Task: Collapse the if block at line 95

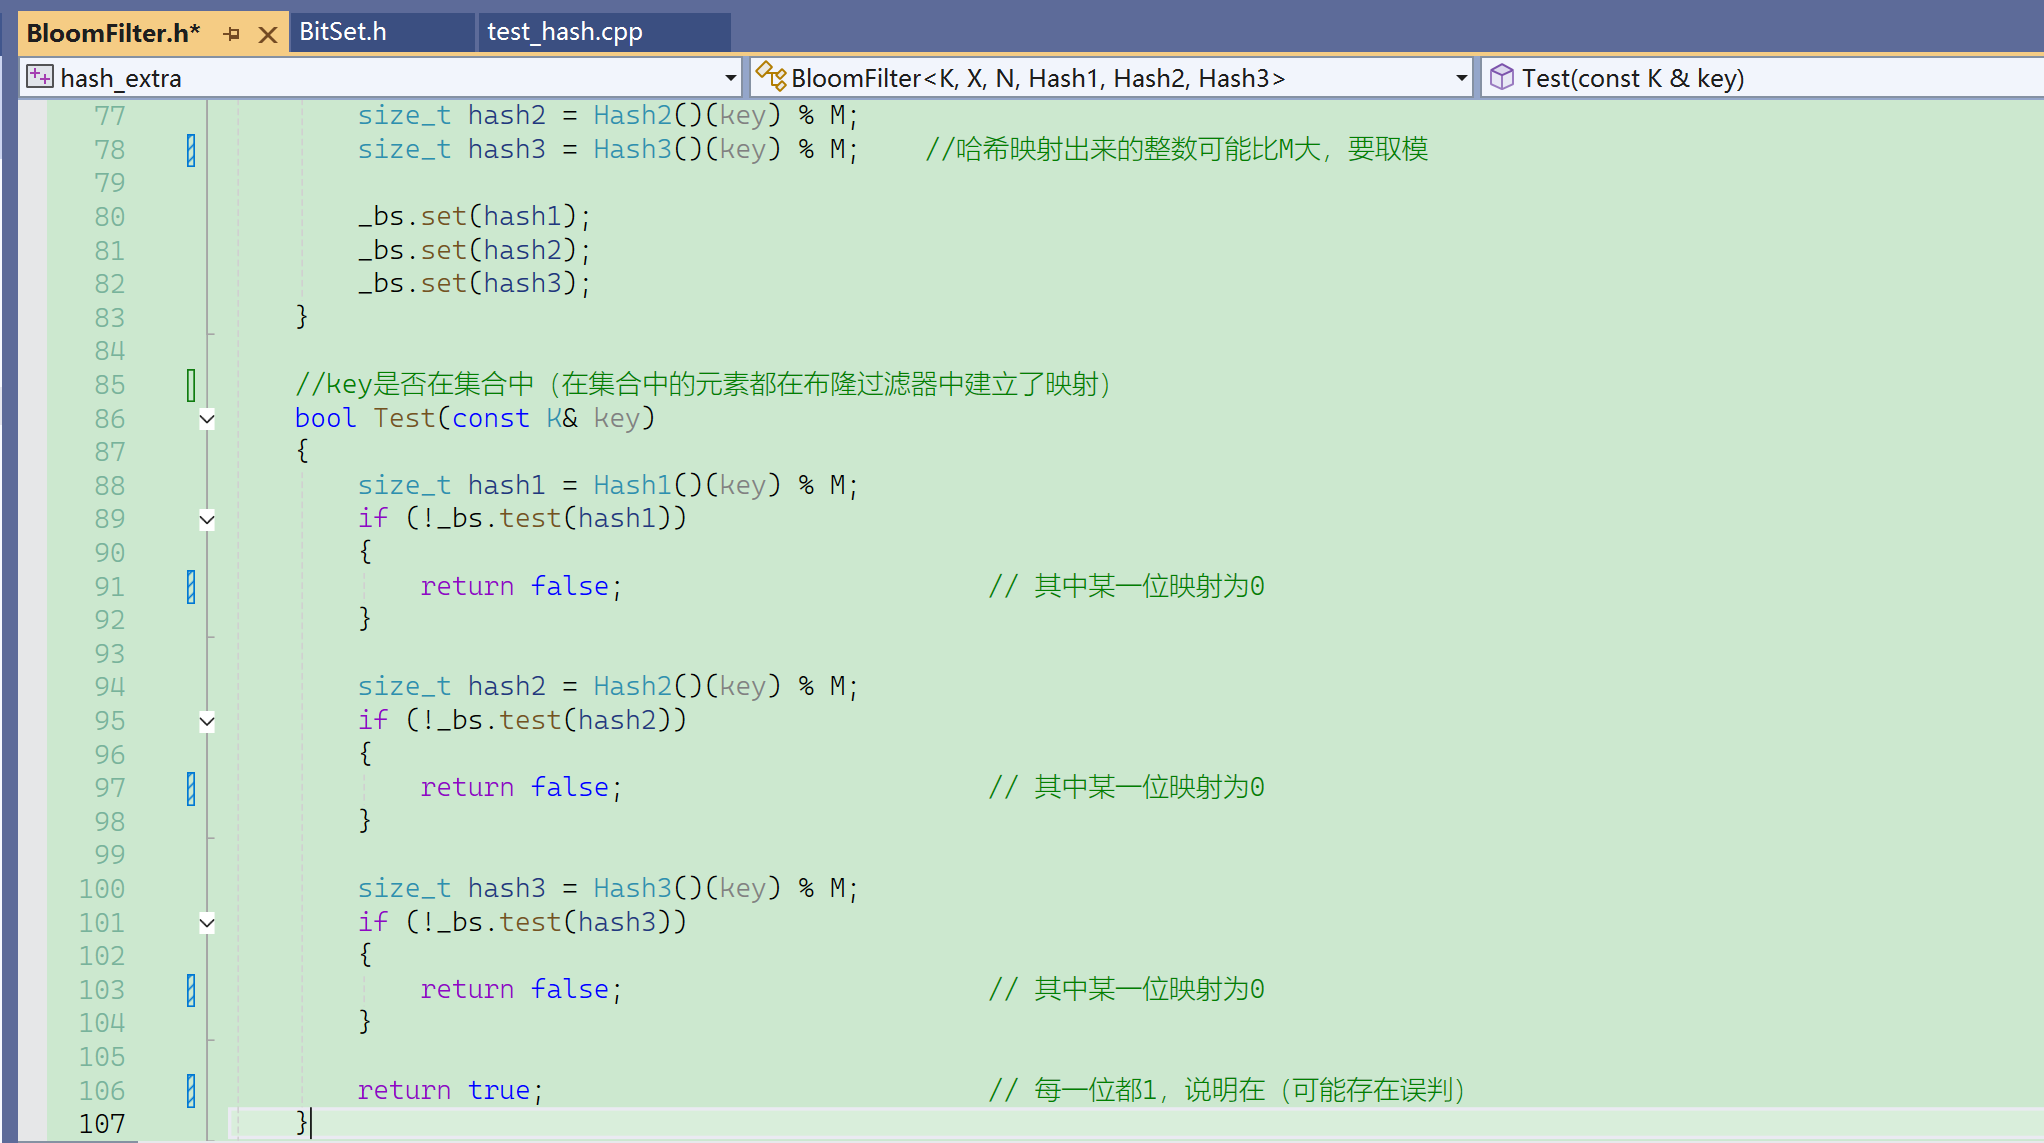Action: (207, 721)
